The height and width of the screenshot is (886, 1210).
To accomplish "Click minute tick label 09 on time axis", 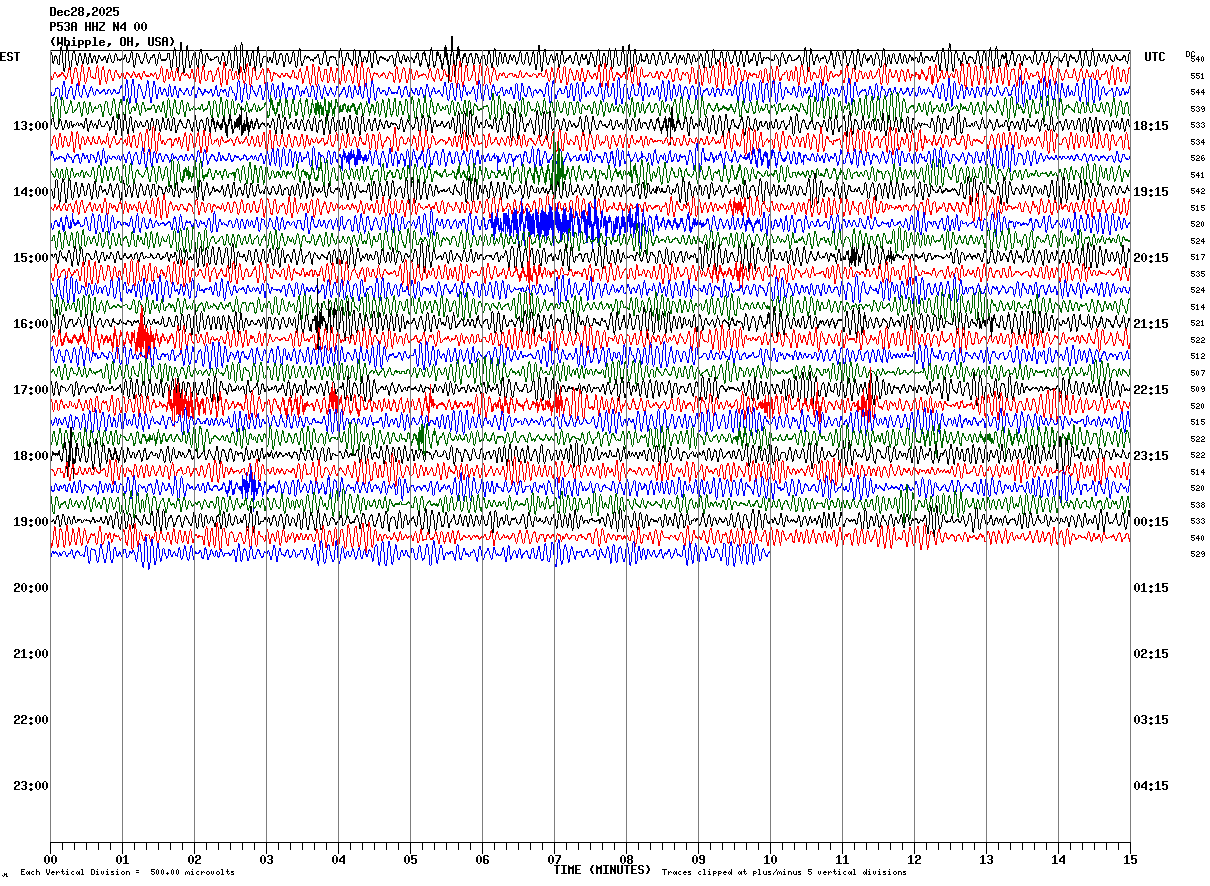I will pos(698,859).
